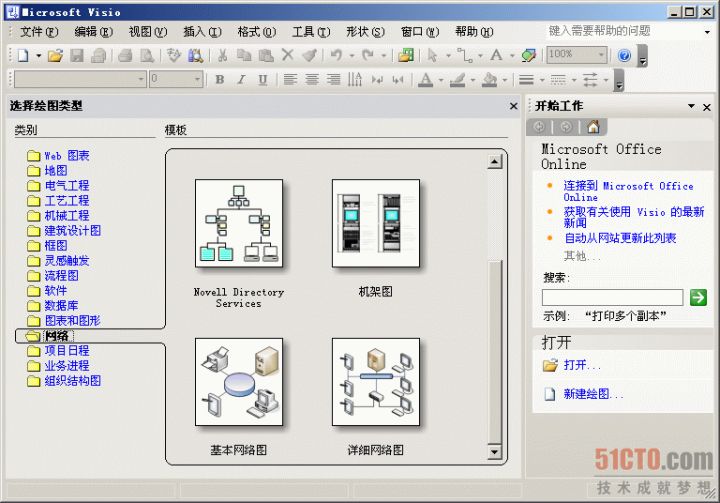The width and height of the screenshot is (720, 503).
Task: Click the Spelling check icon
Action: [174, 56]
